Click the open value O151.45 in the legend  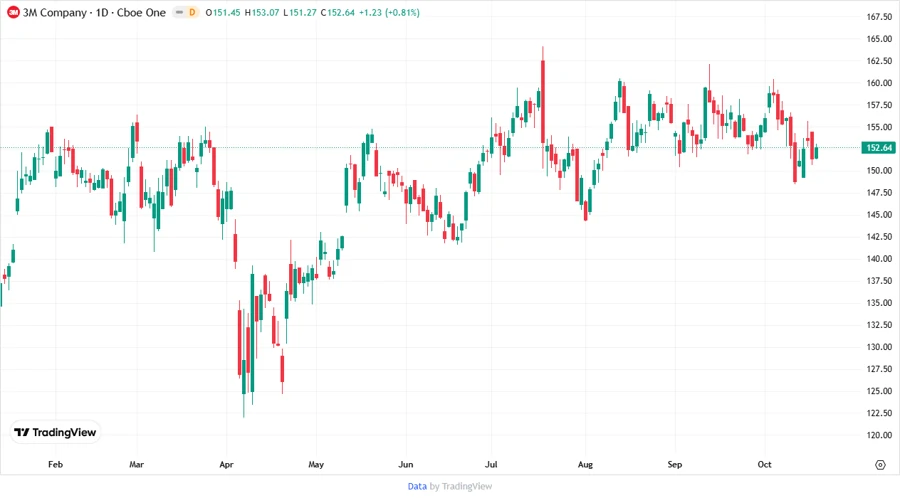click(224, 13)
